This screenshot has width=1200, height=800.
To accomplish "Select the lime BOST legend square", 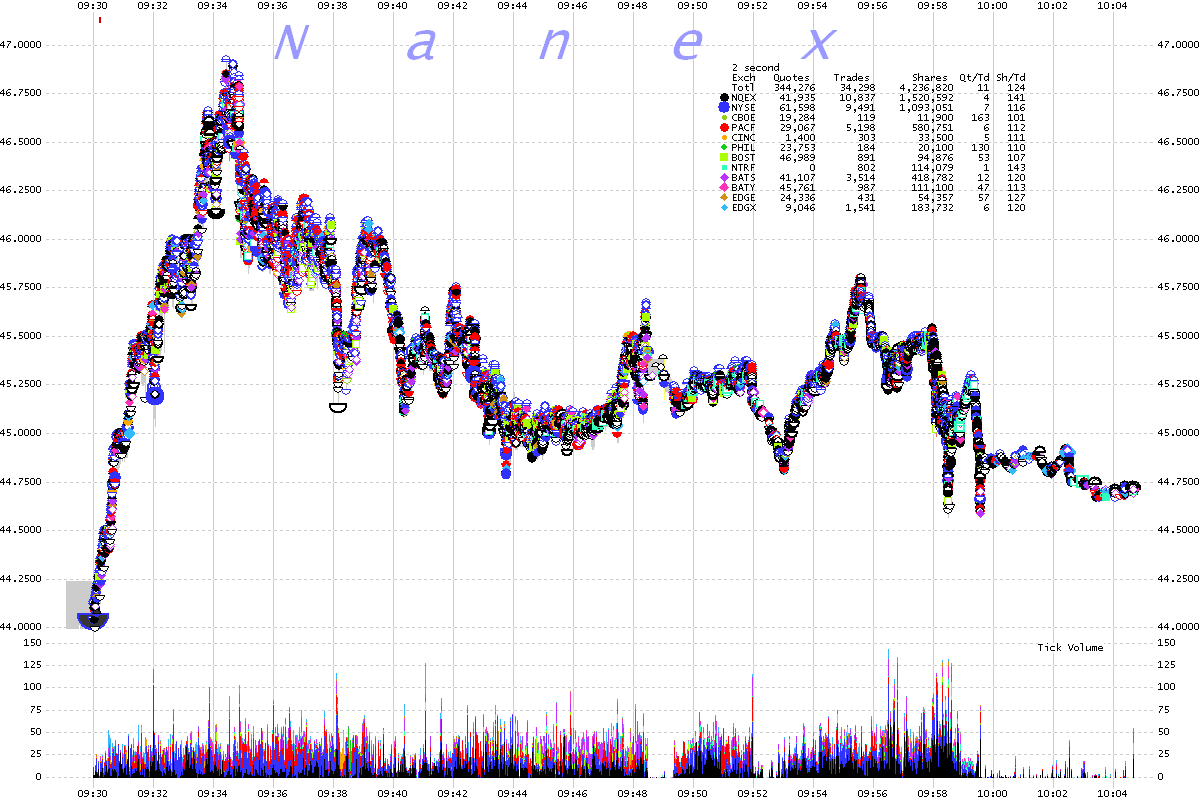I will 724,157.
